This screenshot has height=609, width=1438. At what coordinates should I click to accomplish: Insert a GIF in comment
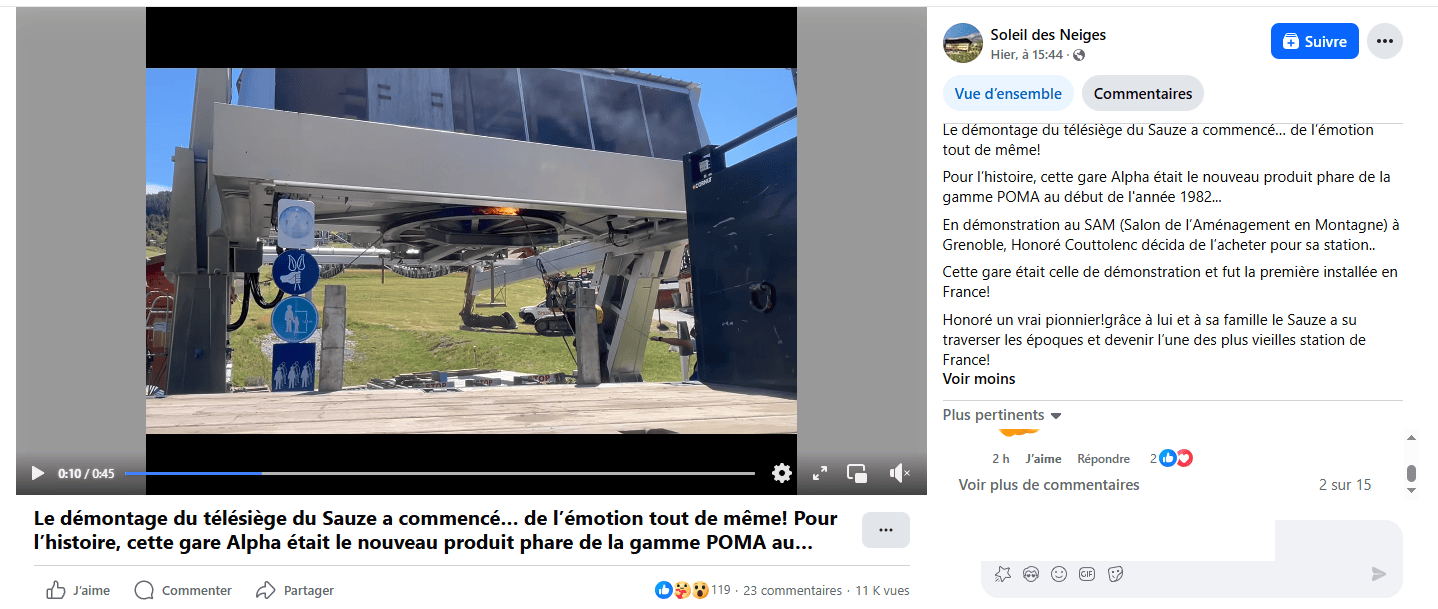pos(1087,574)
